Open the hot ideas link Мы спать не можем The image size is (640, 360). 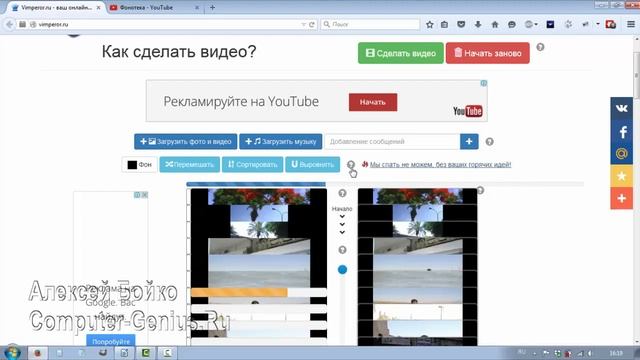pyautogui.click(x=440, y=164)
